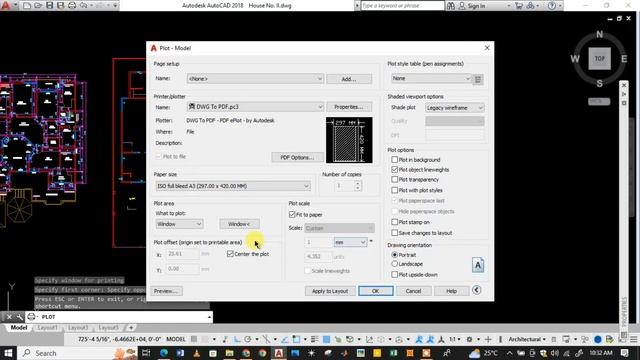Open the AutoCAD application menu logo
This screenshot has height=360, width=640.
pos(5,5)
